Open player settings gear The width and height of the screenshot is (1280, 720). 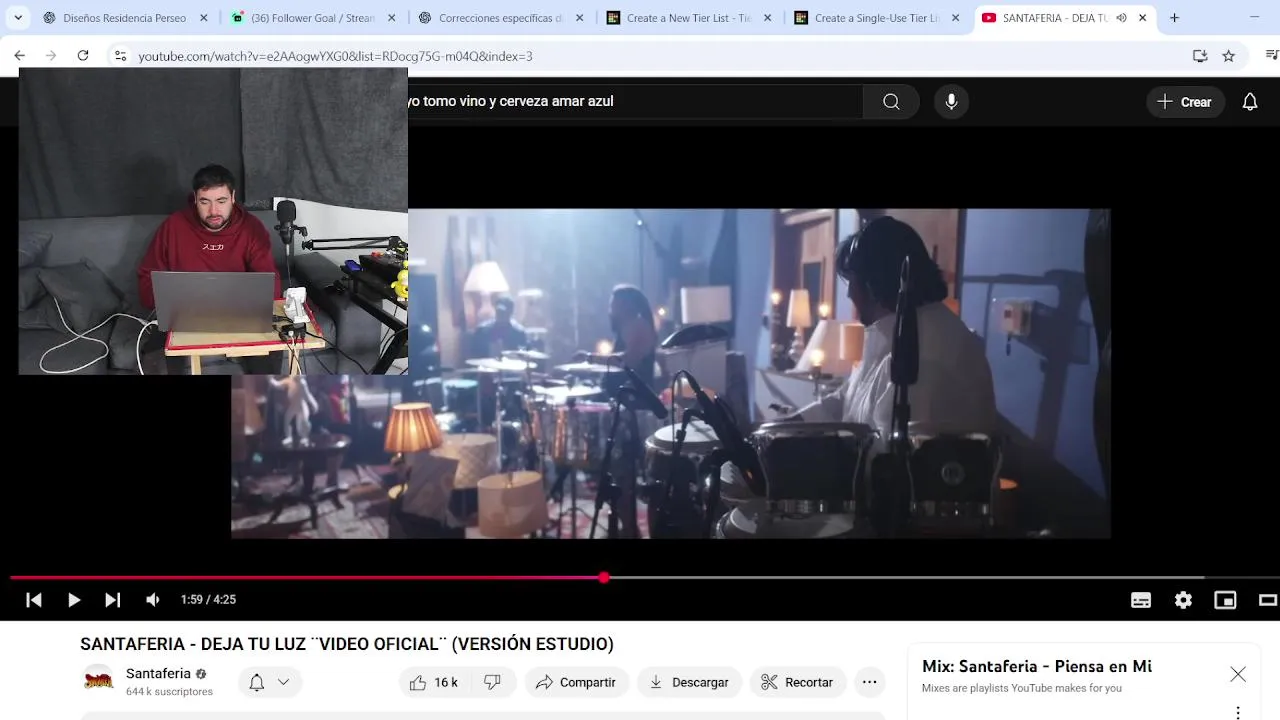coord(1183,600)
